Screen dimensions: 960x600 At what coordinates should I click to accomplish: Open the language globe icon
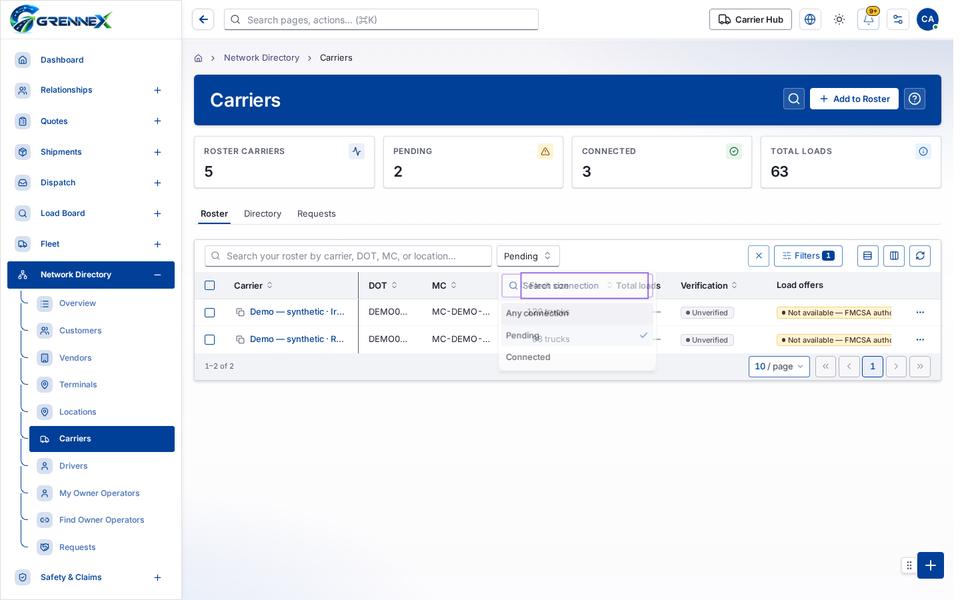[809, 20]
